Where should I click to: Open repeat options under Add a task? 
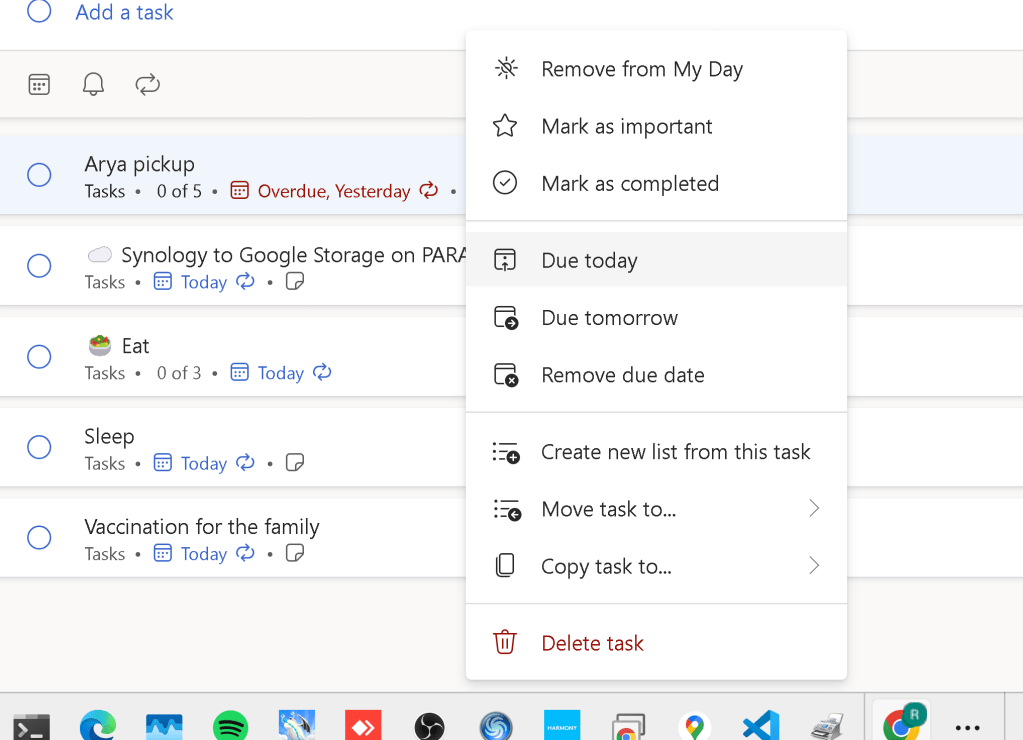[147, 84]
